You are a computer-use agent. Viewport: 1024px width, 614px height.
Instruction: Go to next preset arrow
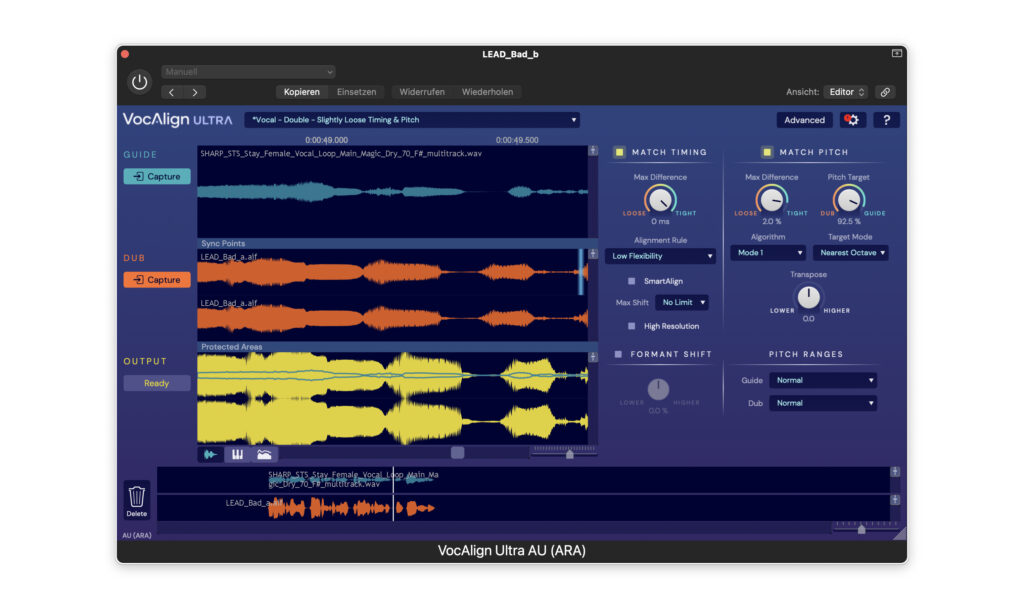pyautogui.click(x=195, y=92)
